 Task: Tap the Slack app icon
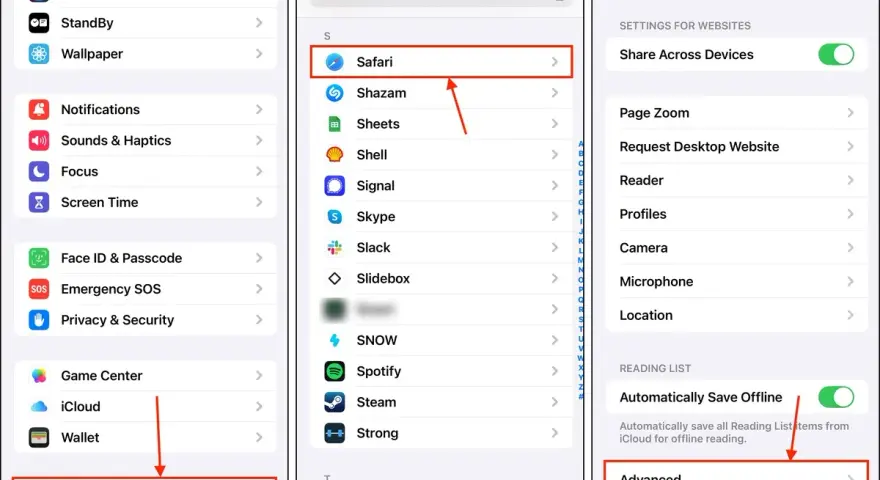[x=334, y=248]
